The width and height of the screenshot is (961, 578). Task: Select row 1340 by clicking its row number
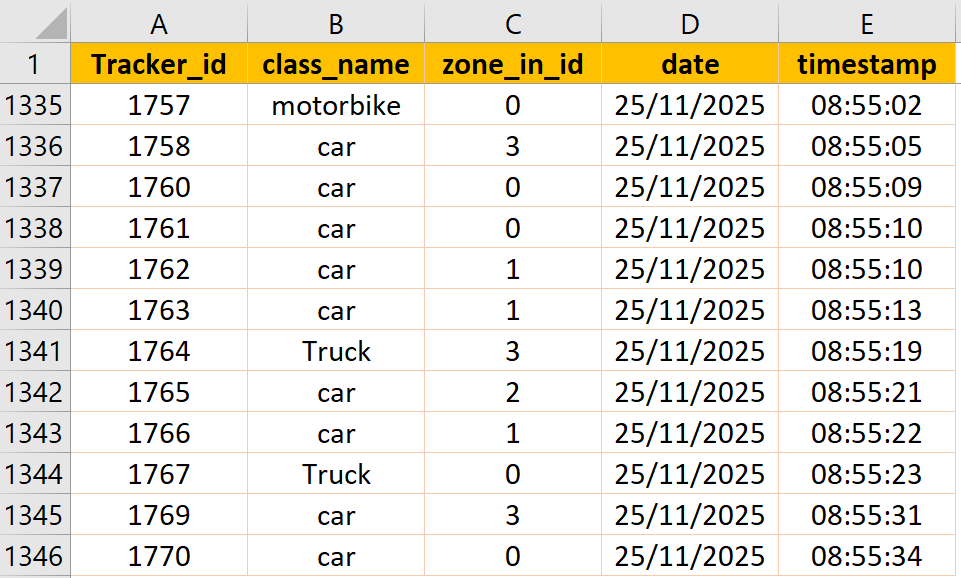pyautogui.click(x=33, y=310)
